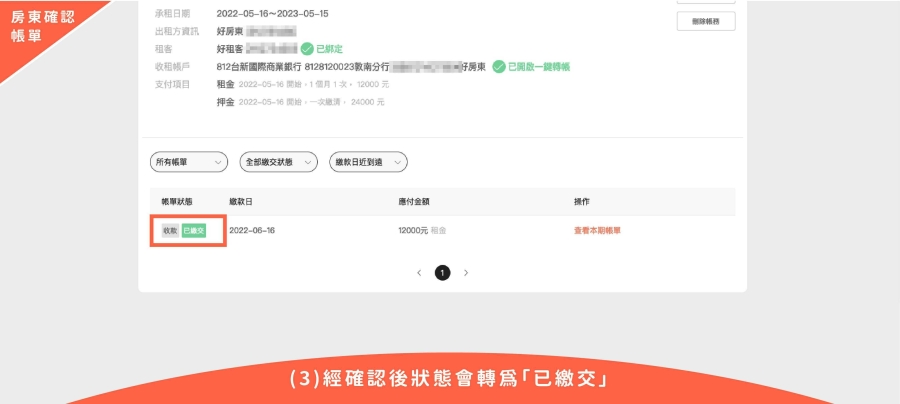Click the 帳單狀態 column header
The height and width of the screenshot is (404, 900).
[x=177, y=202]
